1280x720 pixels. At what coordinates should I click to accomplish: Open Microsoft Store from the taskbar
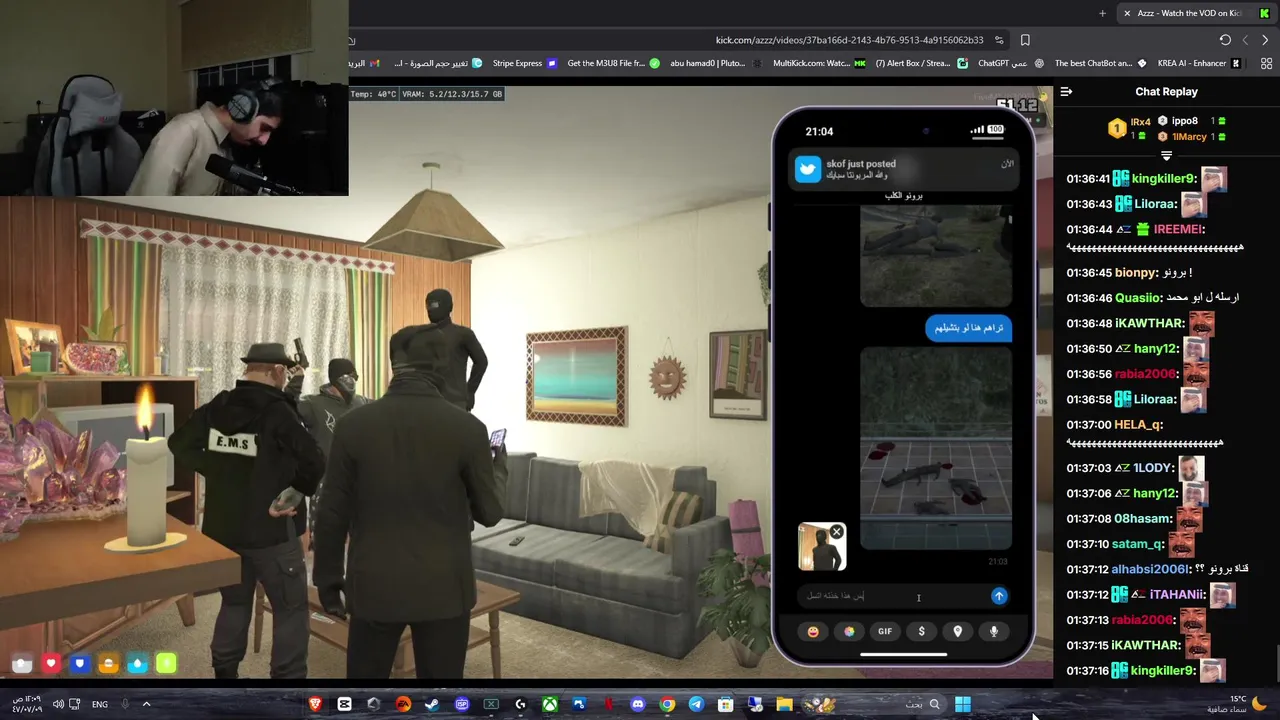tap(725, 704)
